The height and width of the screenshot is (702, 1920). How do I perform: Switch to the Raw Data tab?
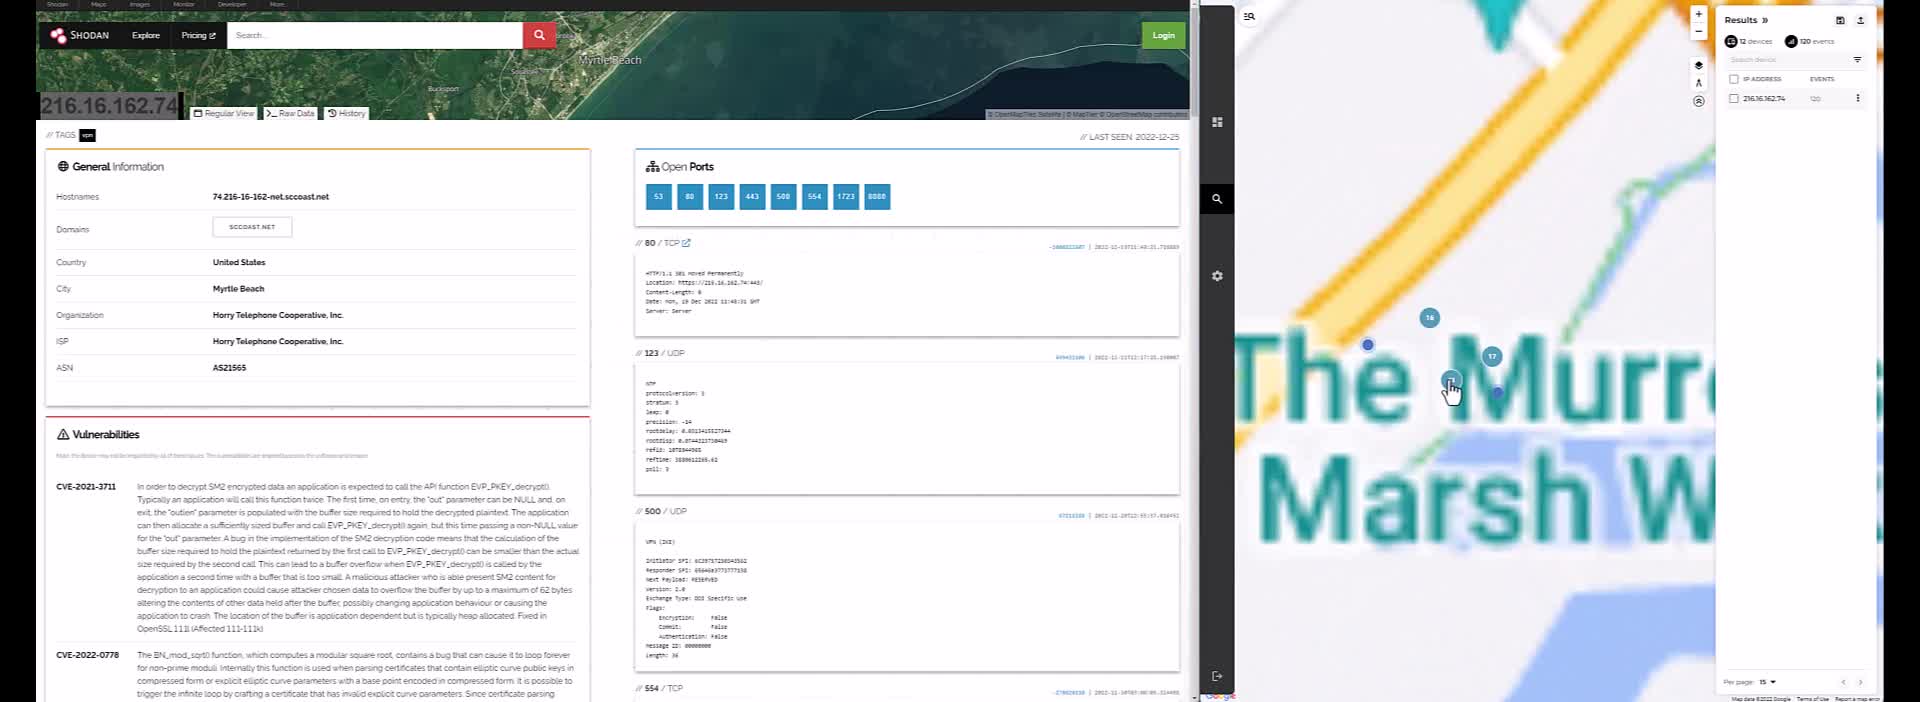click(x=291, y=113)
